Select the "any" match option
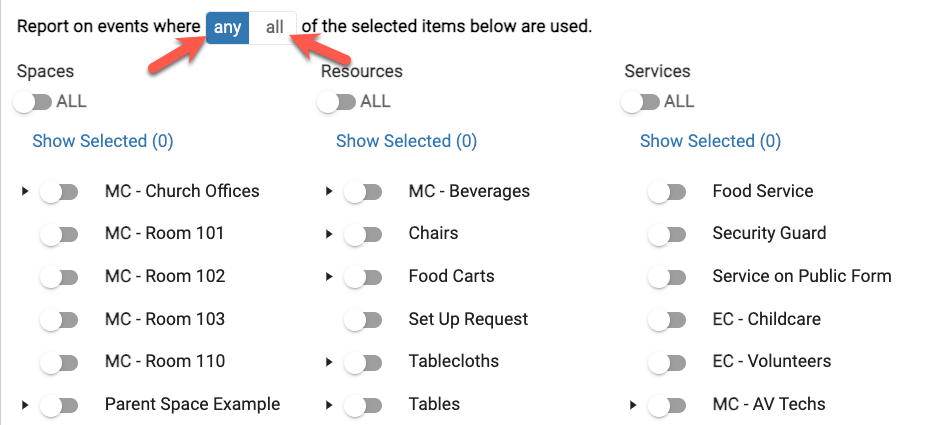The image size is (926, 425). 227,27
